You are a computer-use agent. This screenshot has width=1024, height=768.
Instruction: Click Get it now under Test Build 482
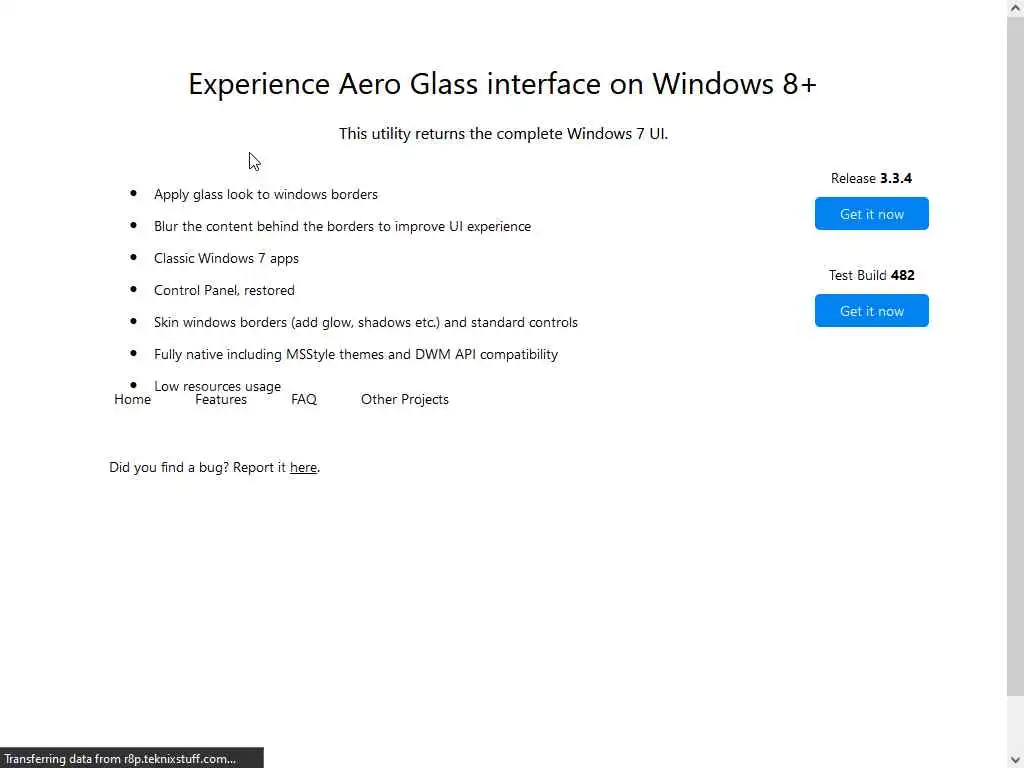tap(871, 311)
